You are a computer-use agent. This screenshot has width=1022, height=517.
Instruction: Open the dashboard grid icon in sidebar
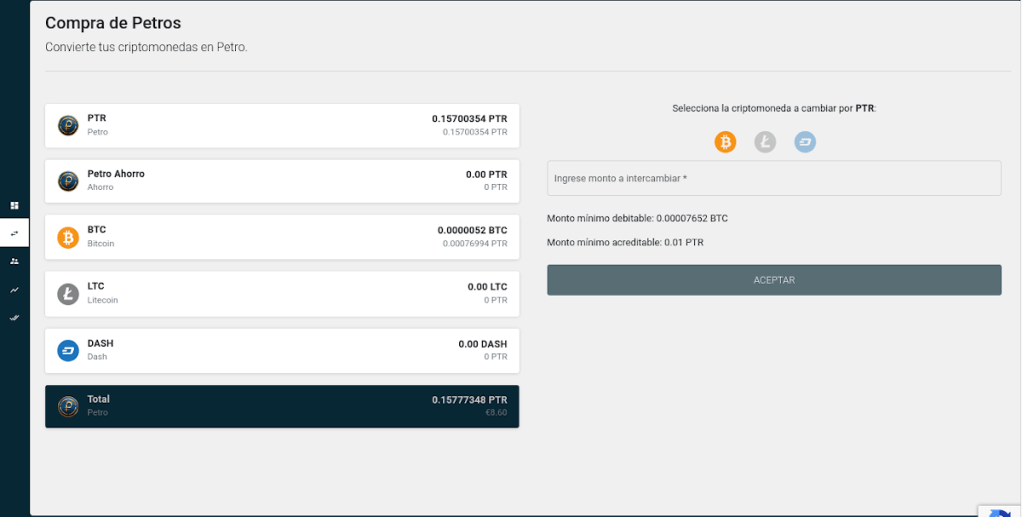click(x=14, y=205)
